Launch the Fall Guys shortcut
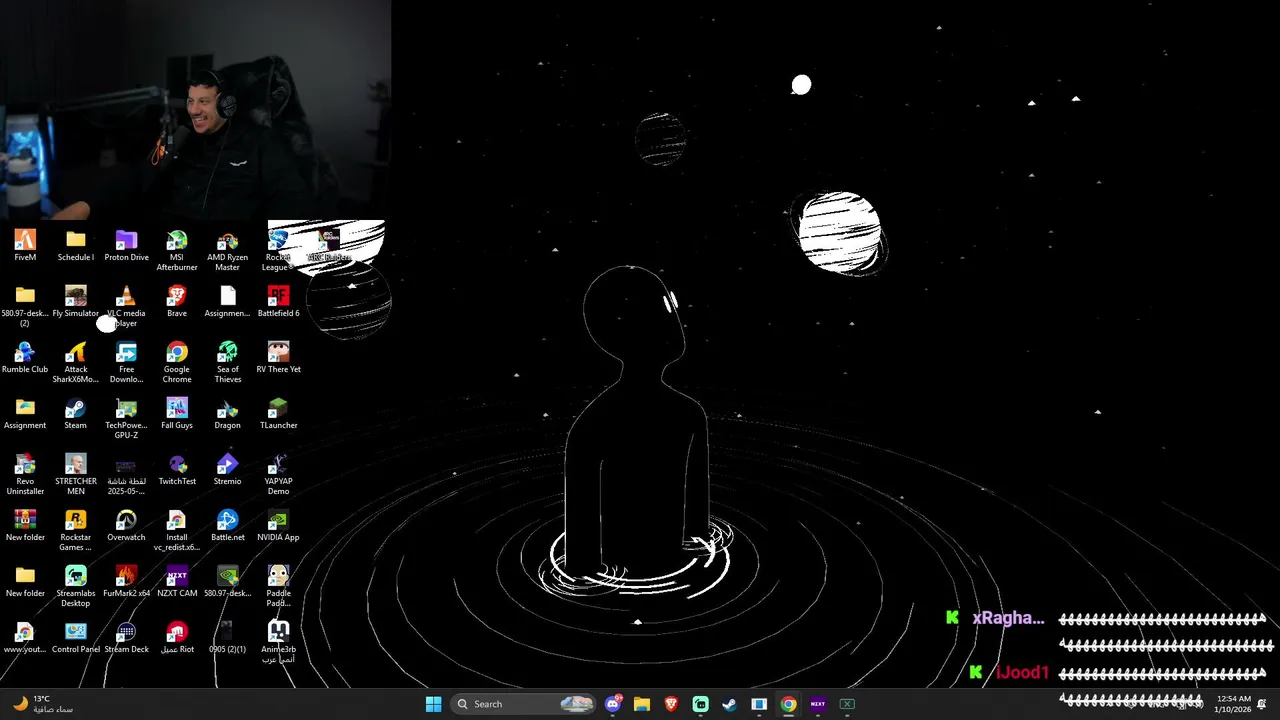 pos(177,414)
